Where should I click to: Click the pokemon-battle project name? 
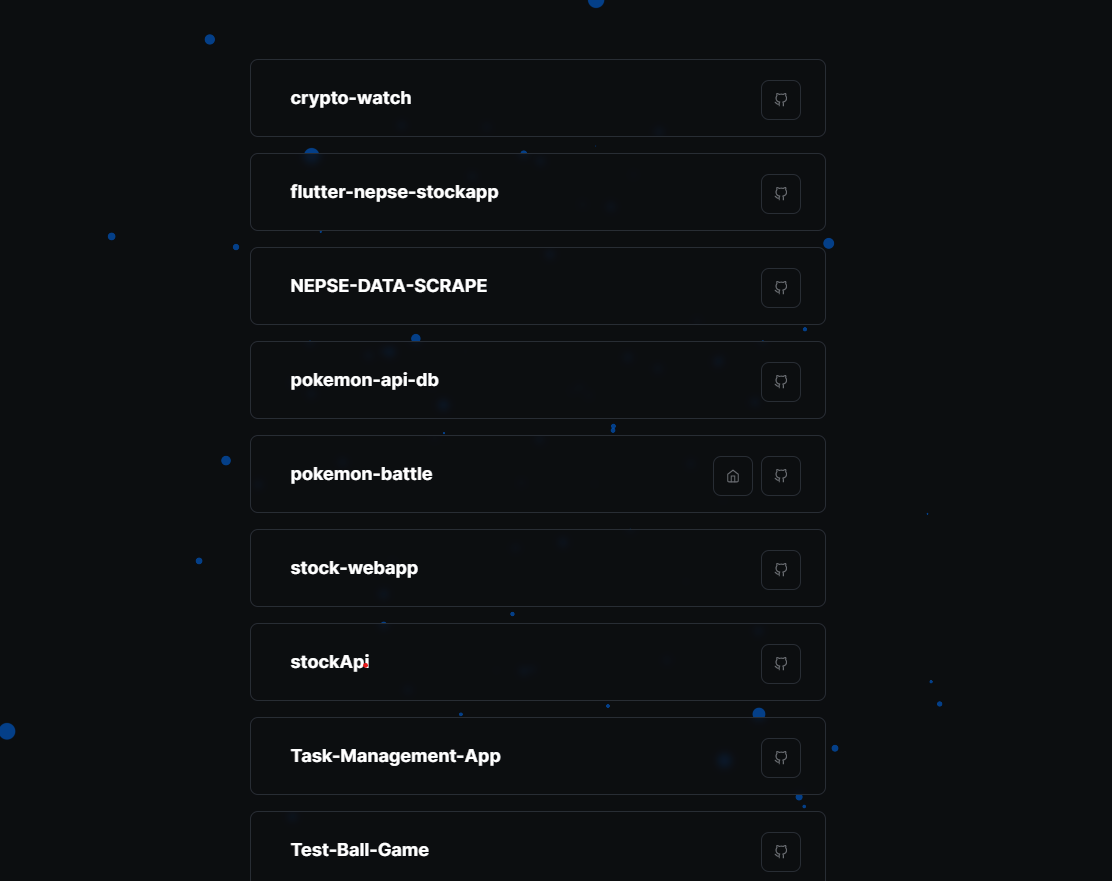362,474
